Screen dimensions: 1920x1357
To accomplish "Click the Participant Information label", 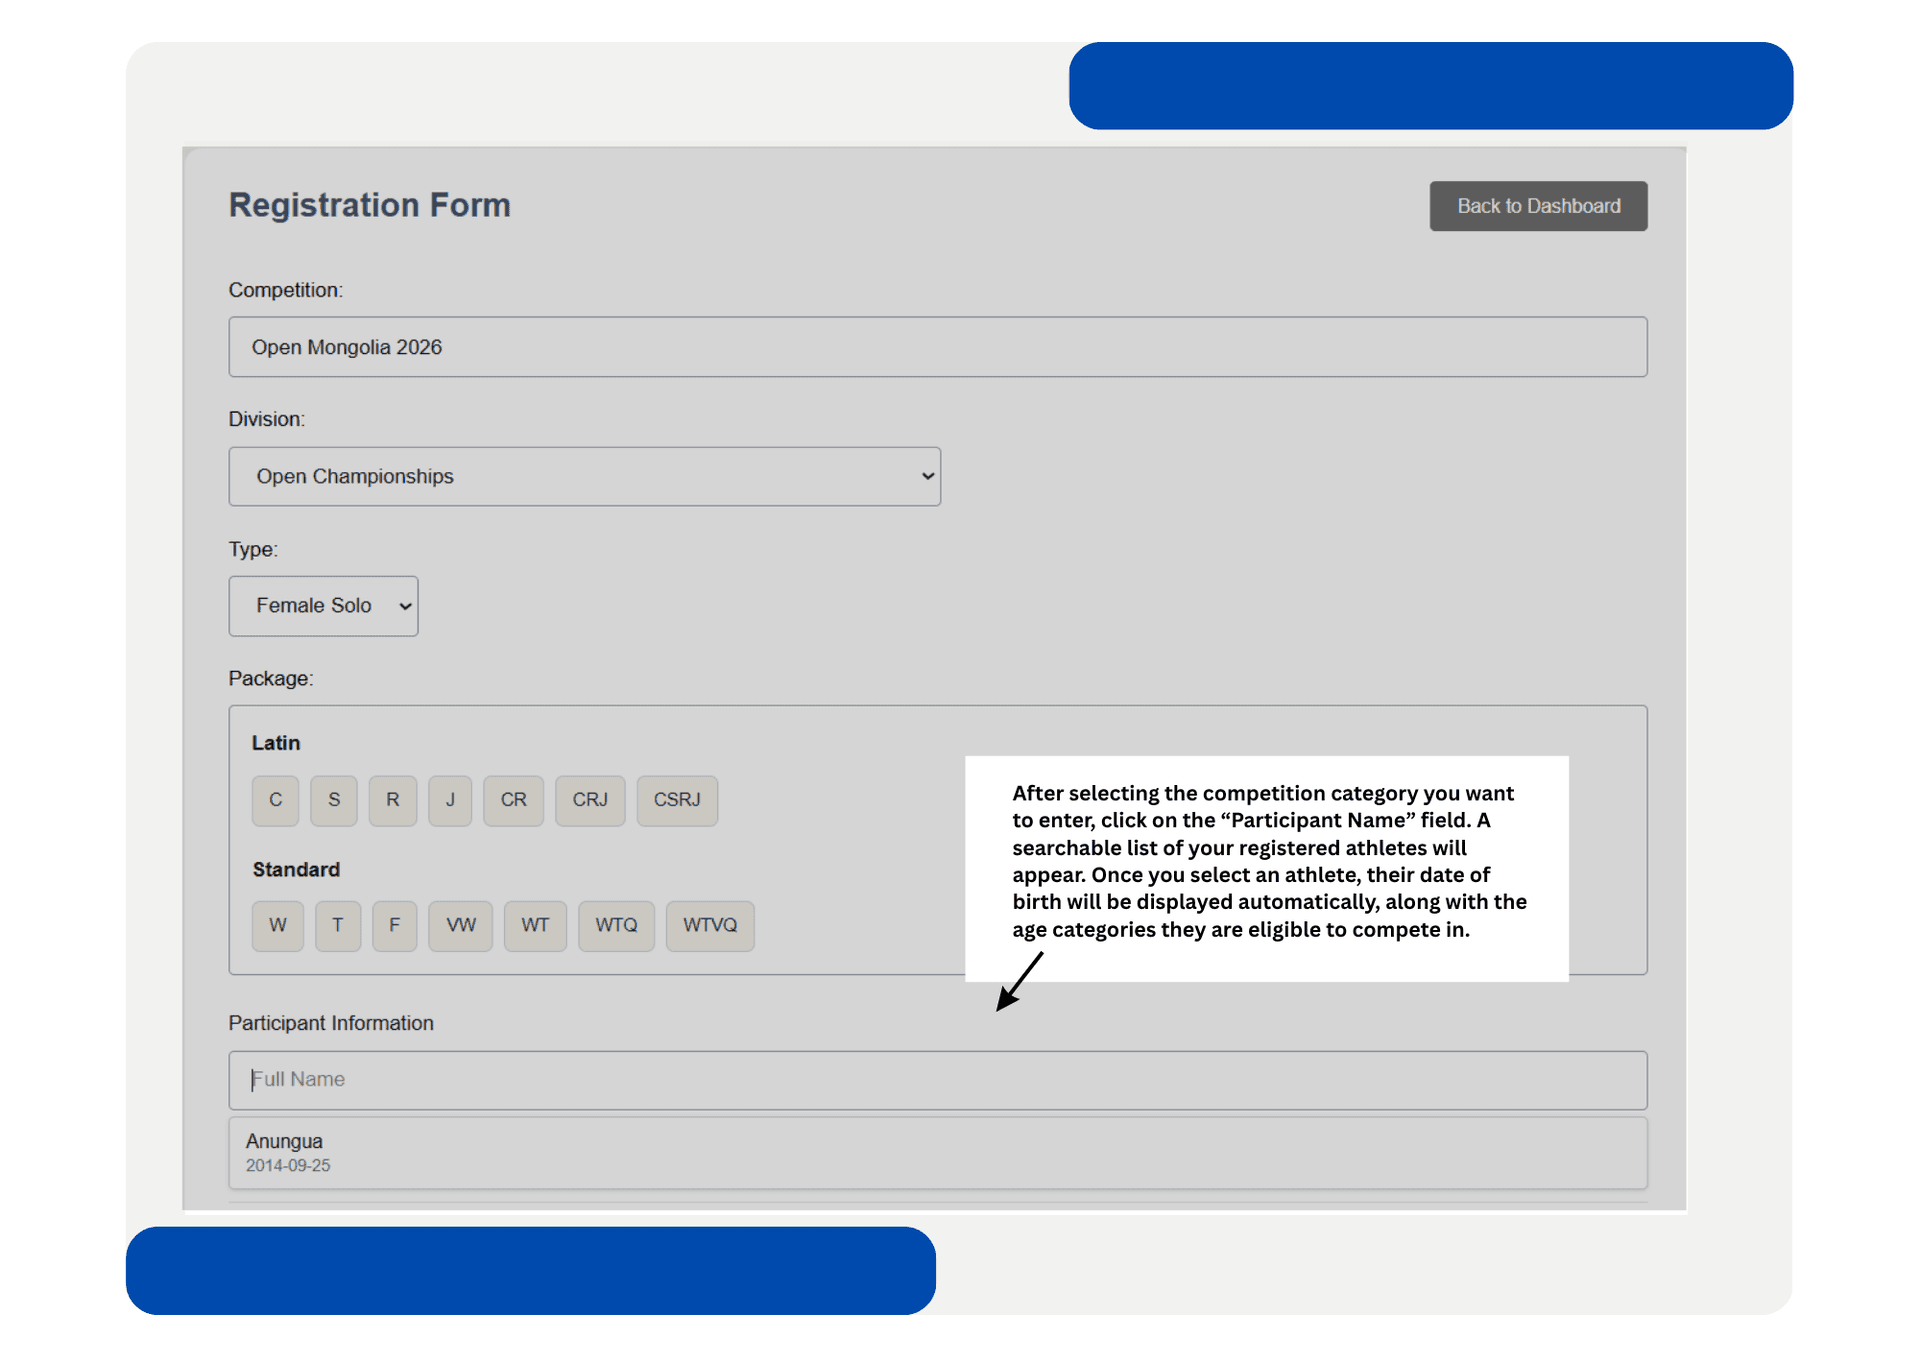I will point(331,1023).
